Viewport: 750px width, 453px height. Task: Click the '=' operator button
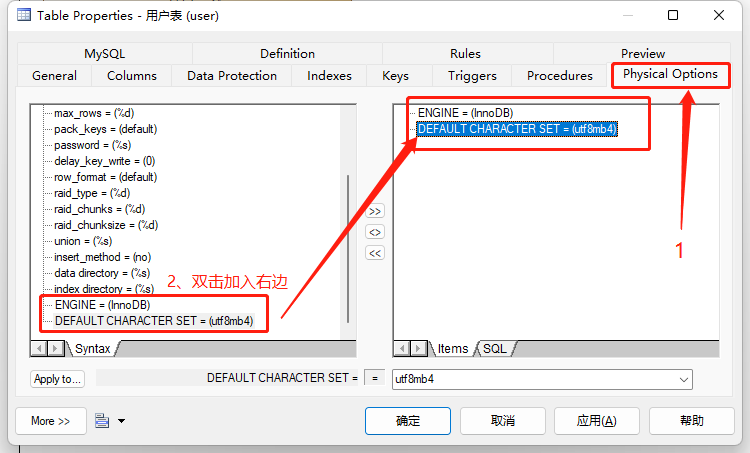(x=375, y=378)
